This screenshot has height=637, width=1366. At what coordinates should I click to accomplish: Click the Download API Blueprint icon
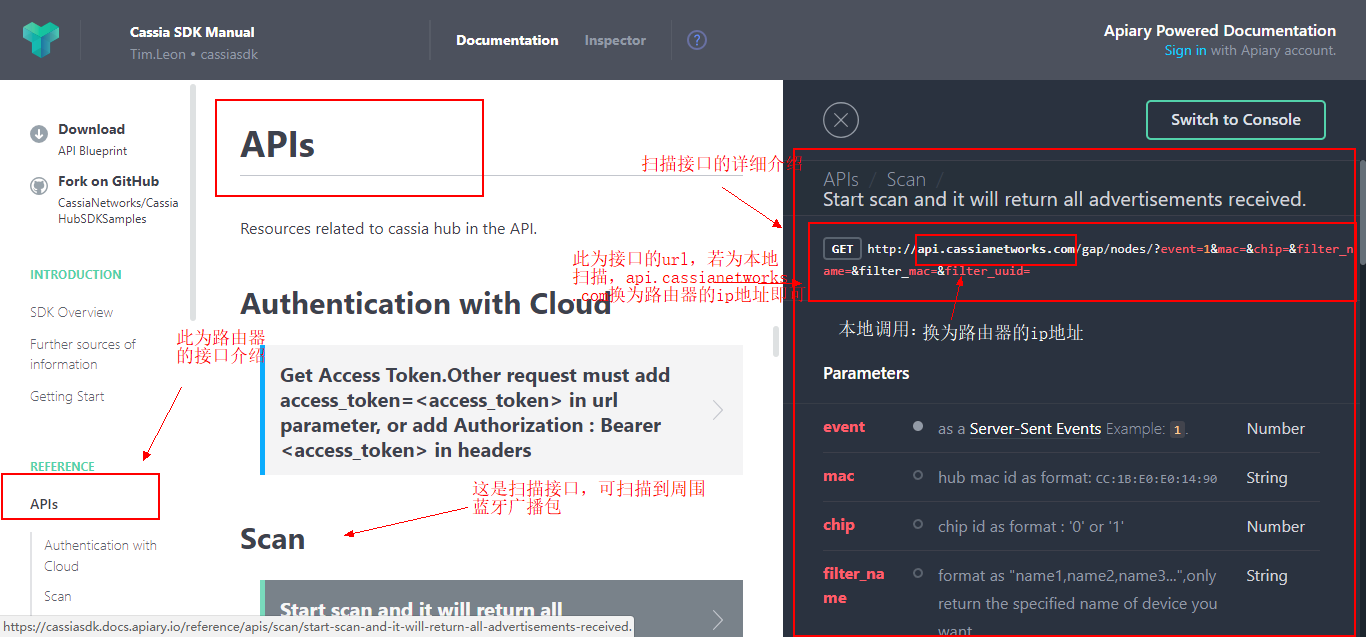(x=39, y=134)
